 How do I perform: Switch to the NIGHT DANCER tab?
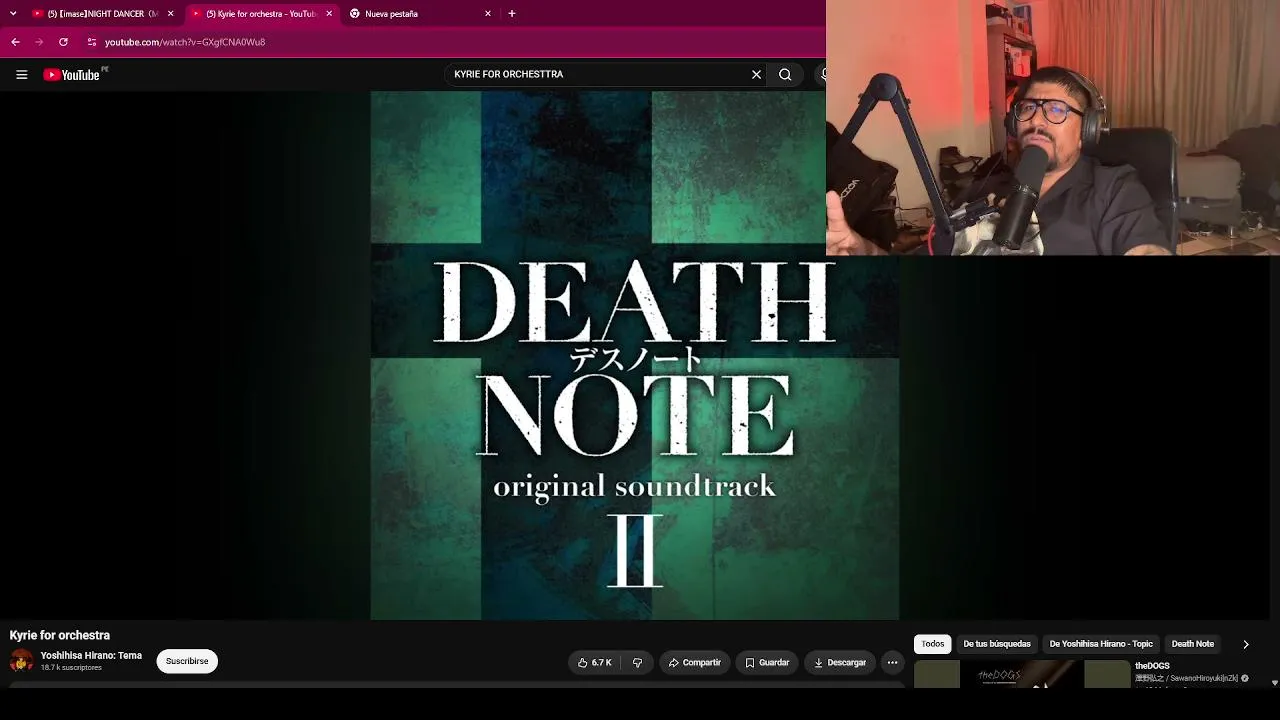pyautogui.click(x=102, y=14)
